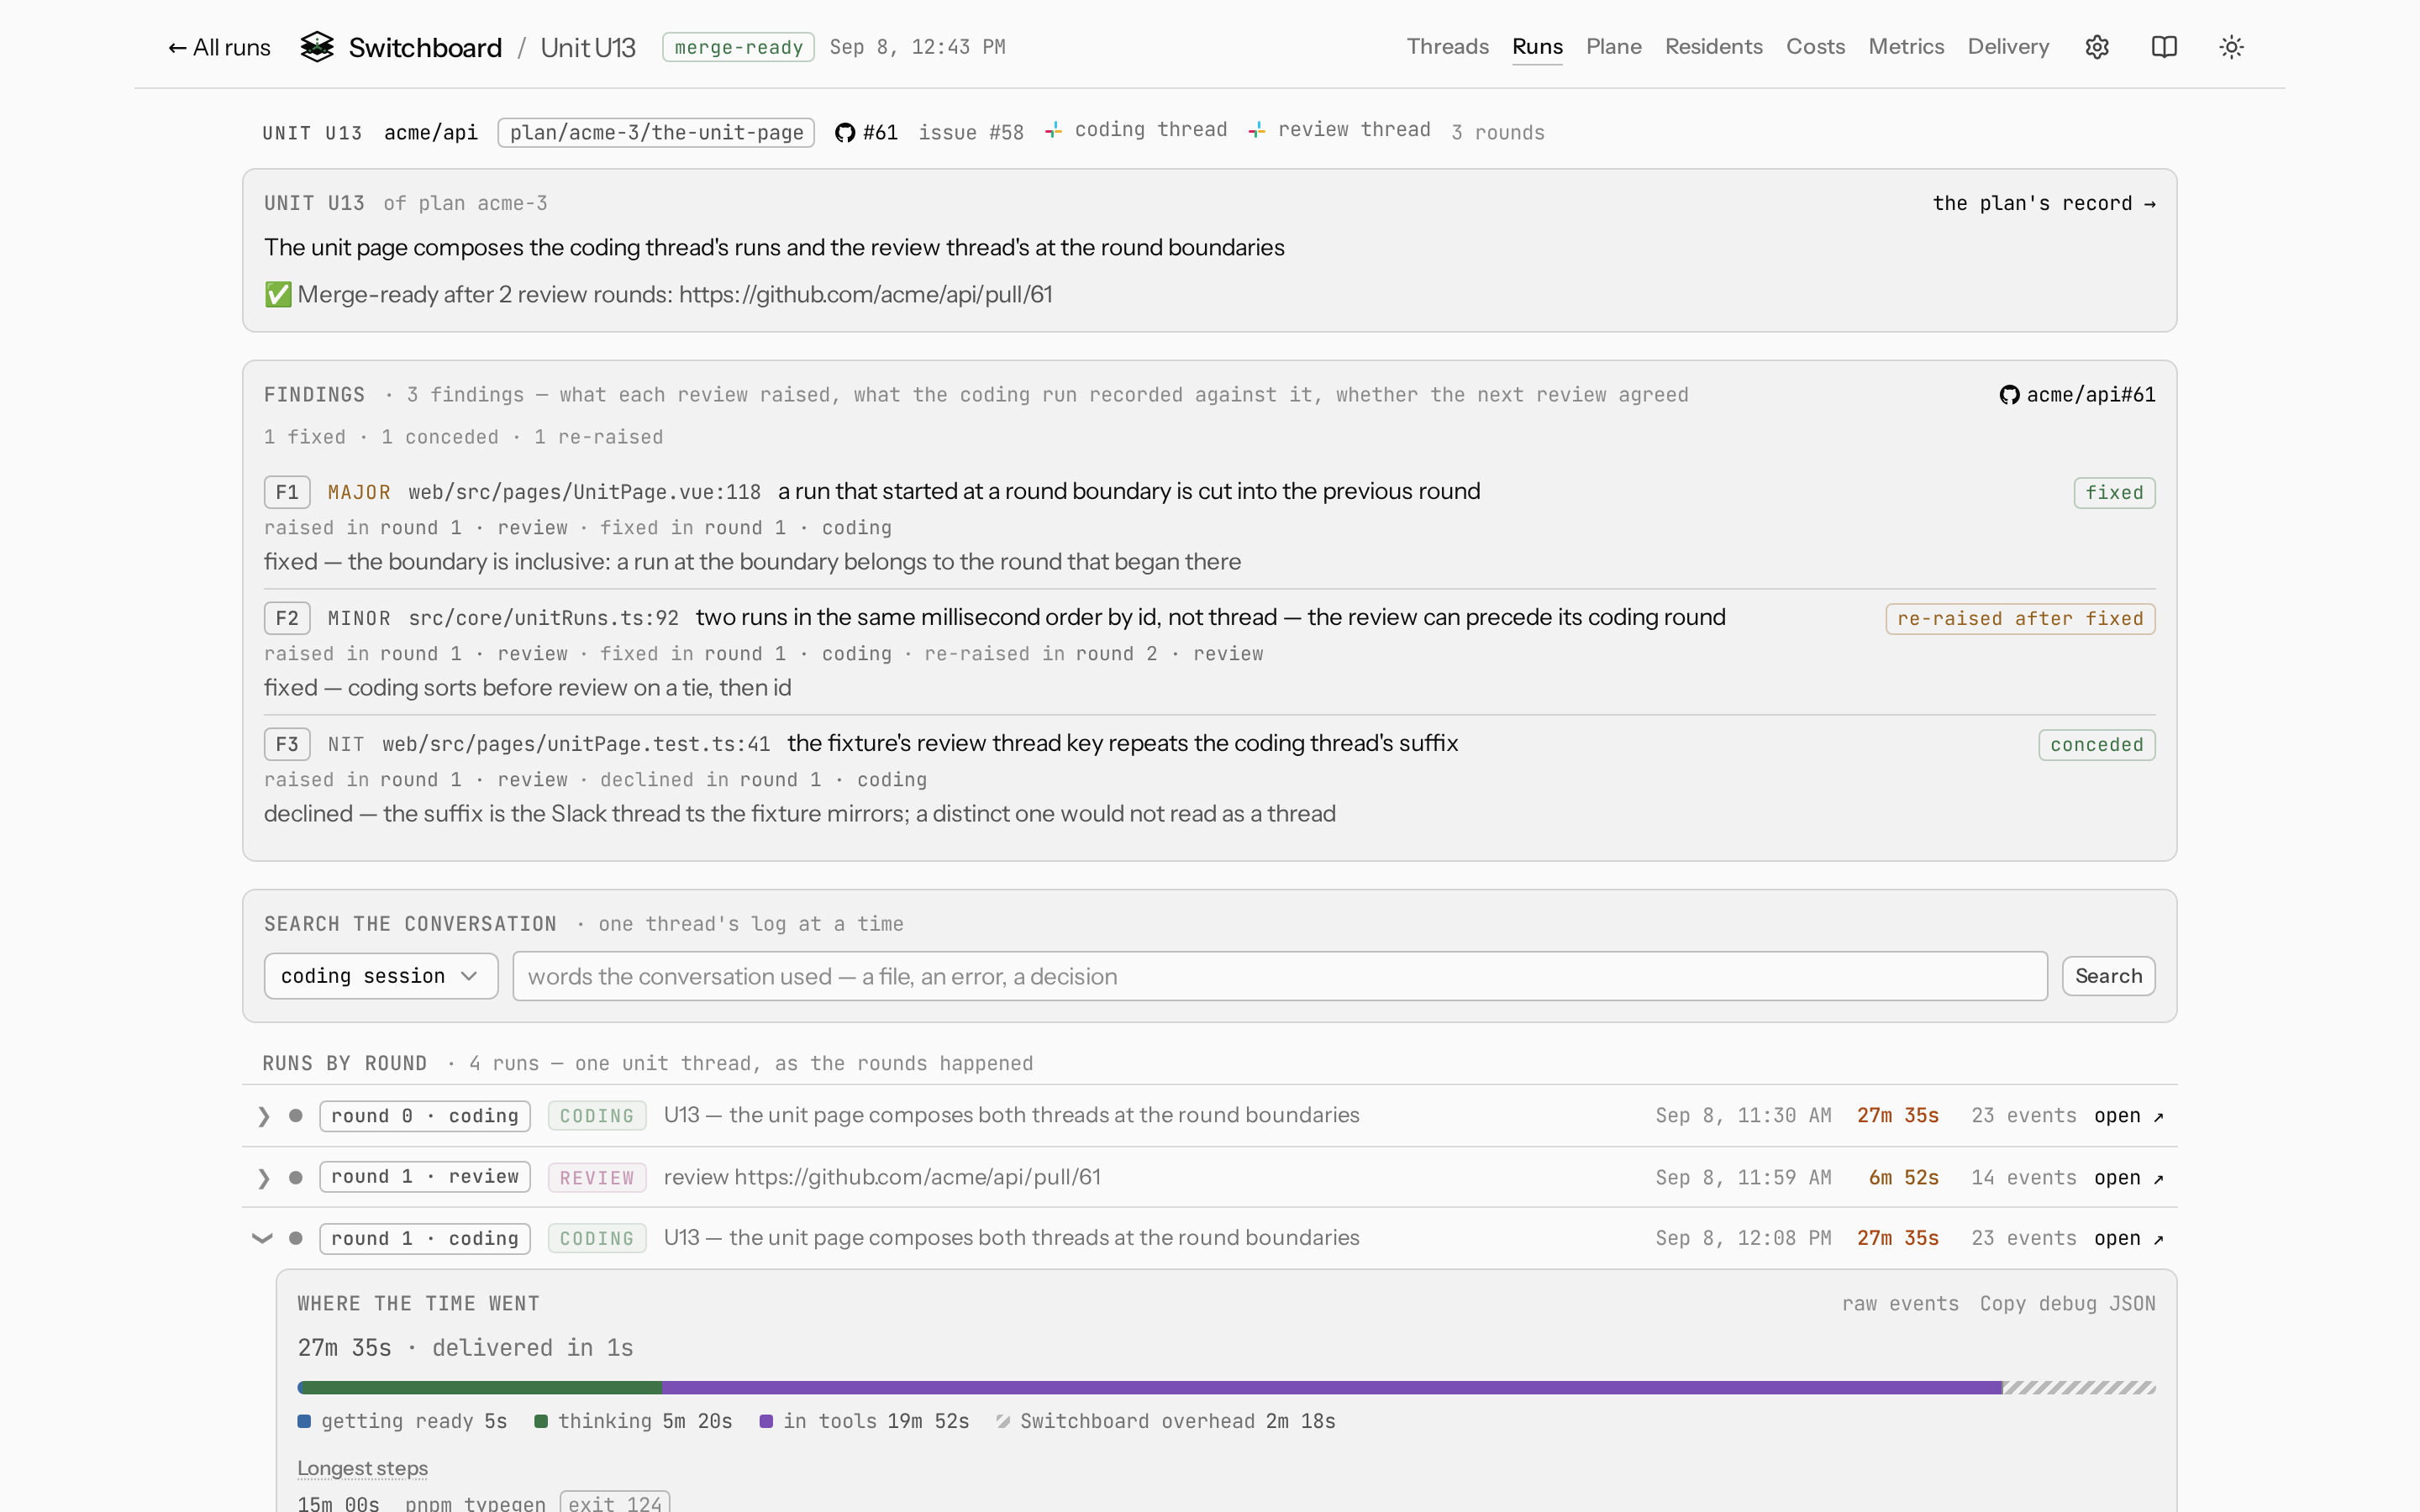Click the purple 'in tools' time bar segment
This screenshot has width=2420, height=1512.
pos(1332,1388)
